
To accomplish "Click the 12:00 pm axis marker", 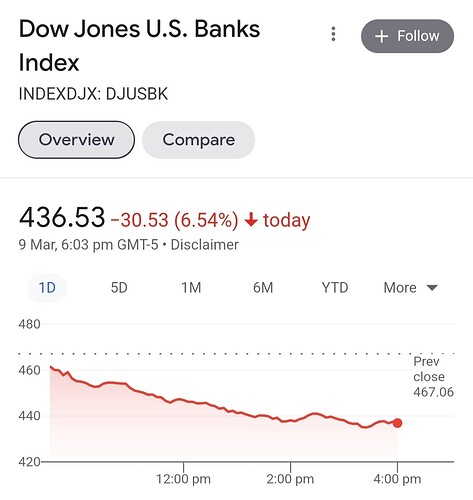I will click(x=183, y=479).
